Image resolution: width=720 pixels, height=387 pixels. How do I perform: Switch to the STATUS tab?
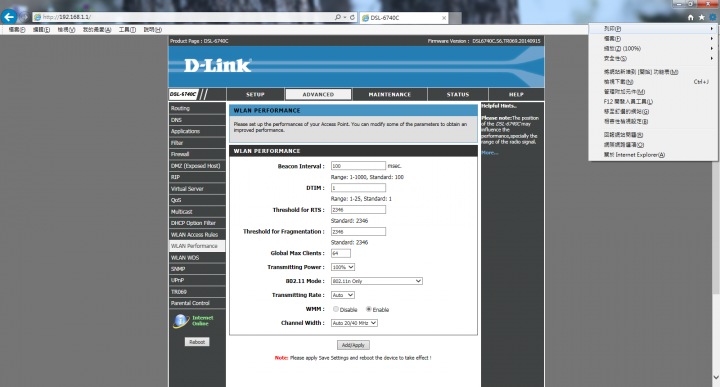click(458, 95)
